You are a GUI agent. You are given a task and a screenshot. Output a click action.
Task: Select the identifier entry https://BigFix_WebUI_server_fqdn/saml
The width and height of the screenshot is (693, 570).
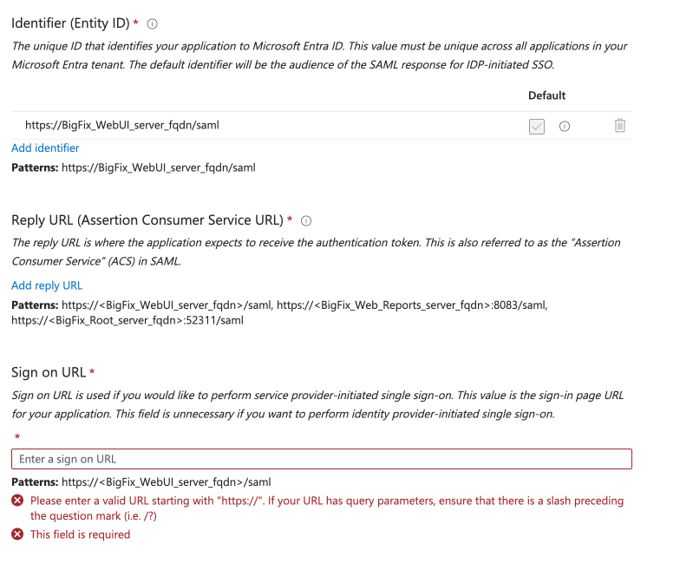[x=122, y=125]
